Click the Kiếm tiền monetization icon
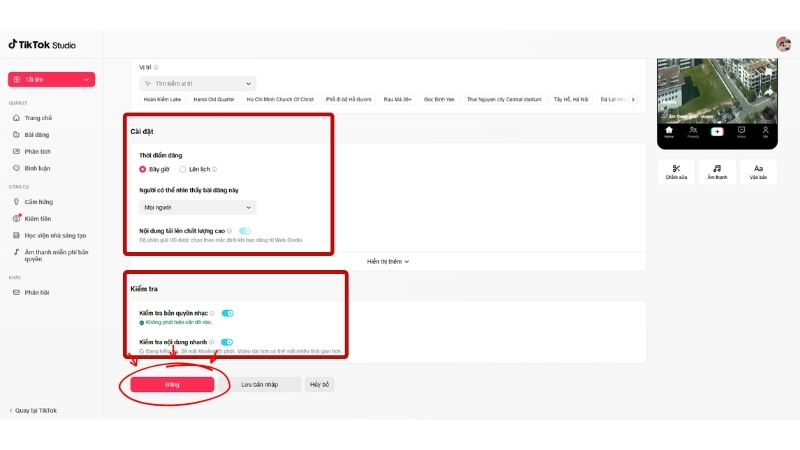Screen dimensions: 800x450 [16, 218]
